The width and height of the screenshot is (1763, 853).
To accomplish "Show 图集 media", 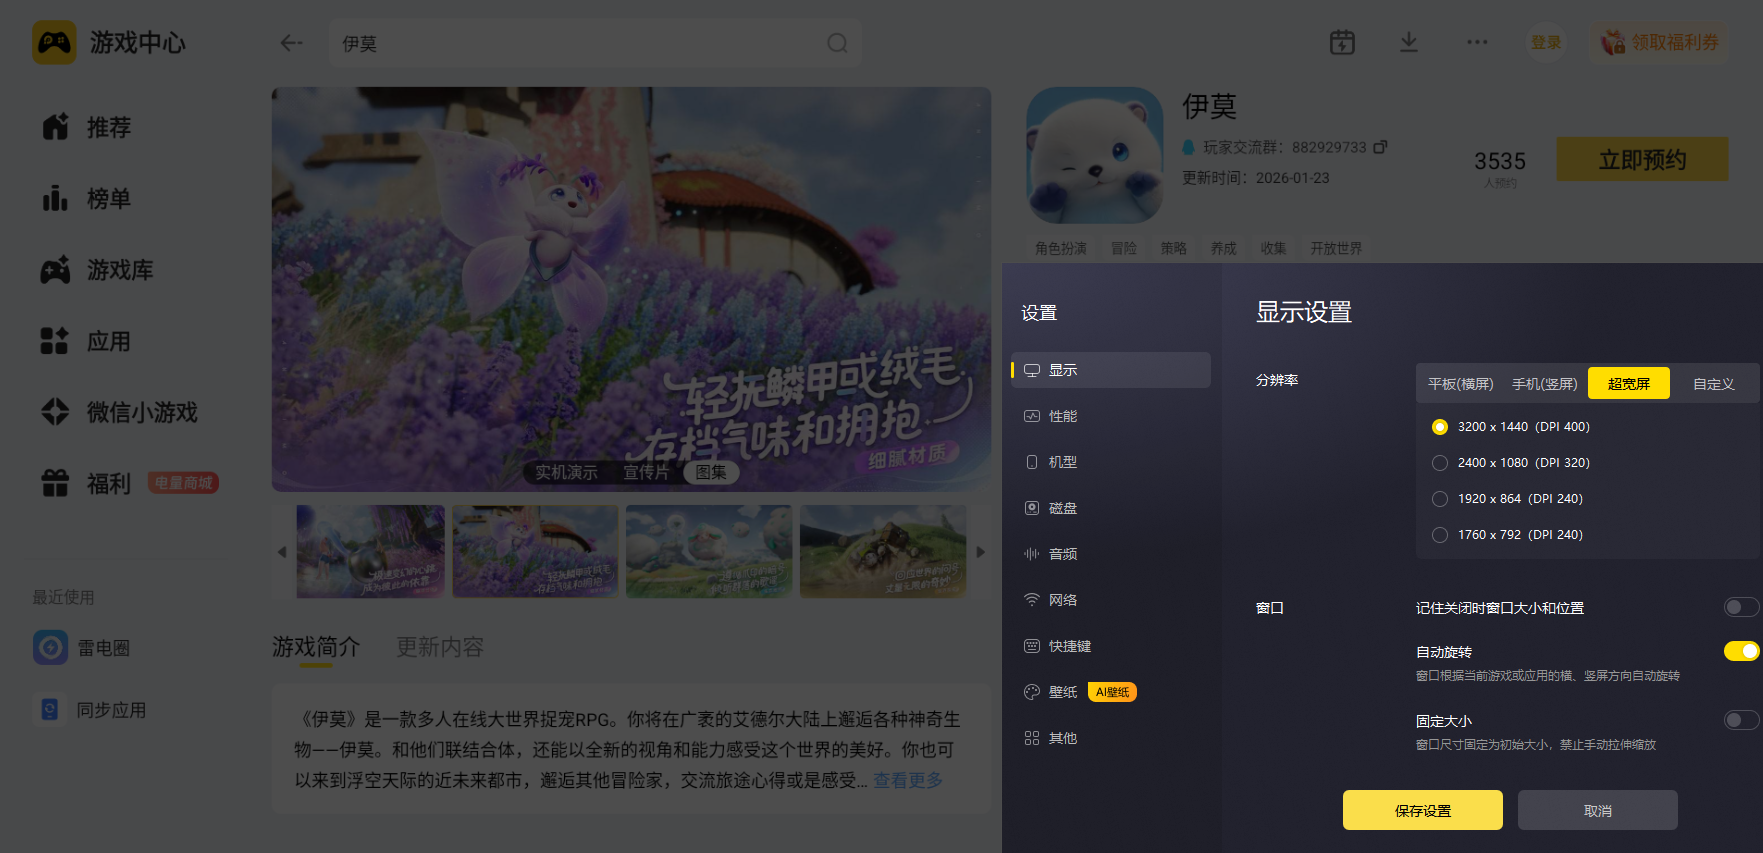I will (x=711, y=472).
